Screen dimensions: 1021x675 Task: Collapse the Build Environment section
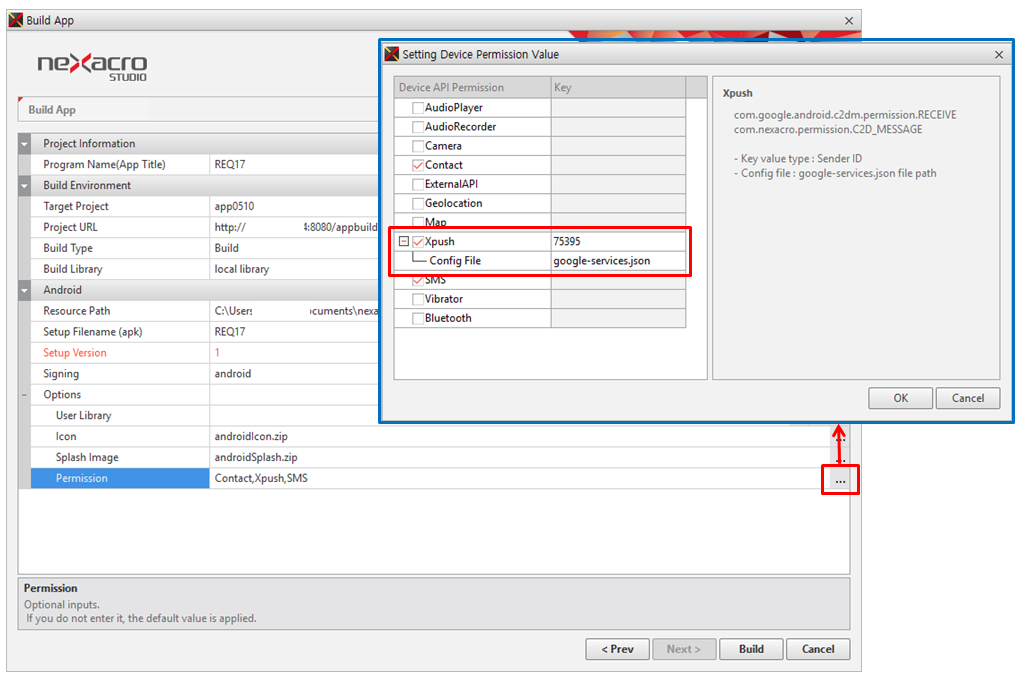point(25,186)
